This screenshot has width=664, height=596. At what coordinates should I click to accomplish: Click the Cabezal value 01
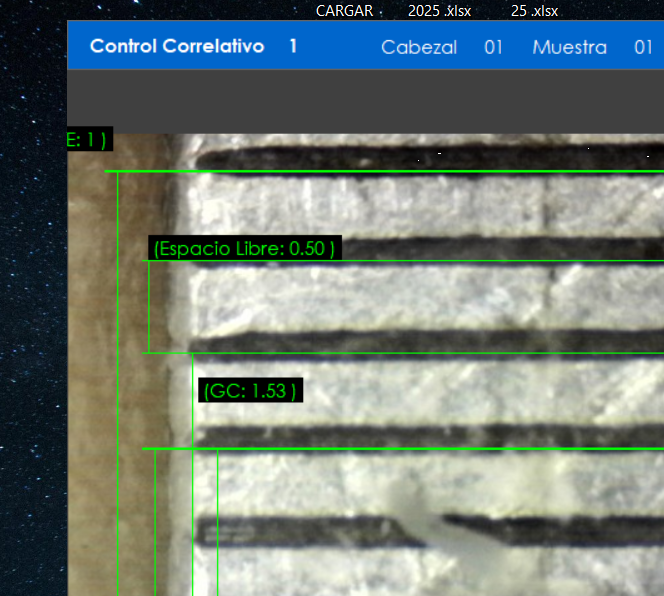pos(493,47)
